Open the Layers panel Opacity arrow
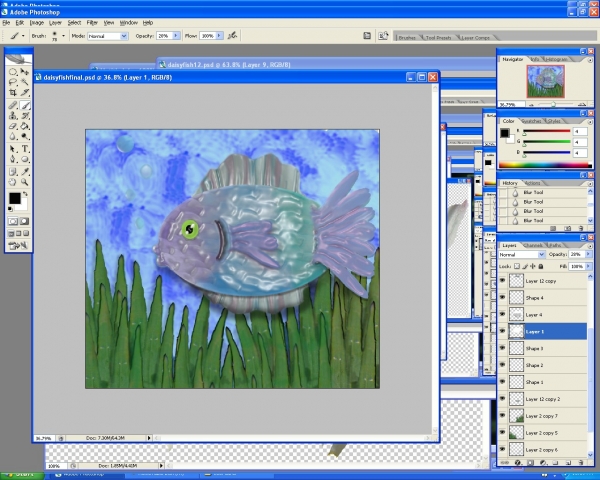Image resolution: width=600 pixels, height=480 pixels. 589,254
